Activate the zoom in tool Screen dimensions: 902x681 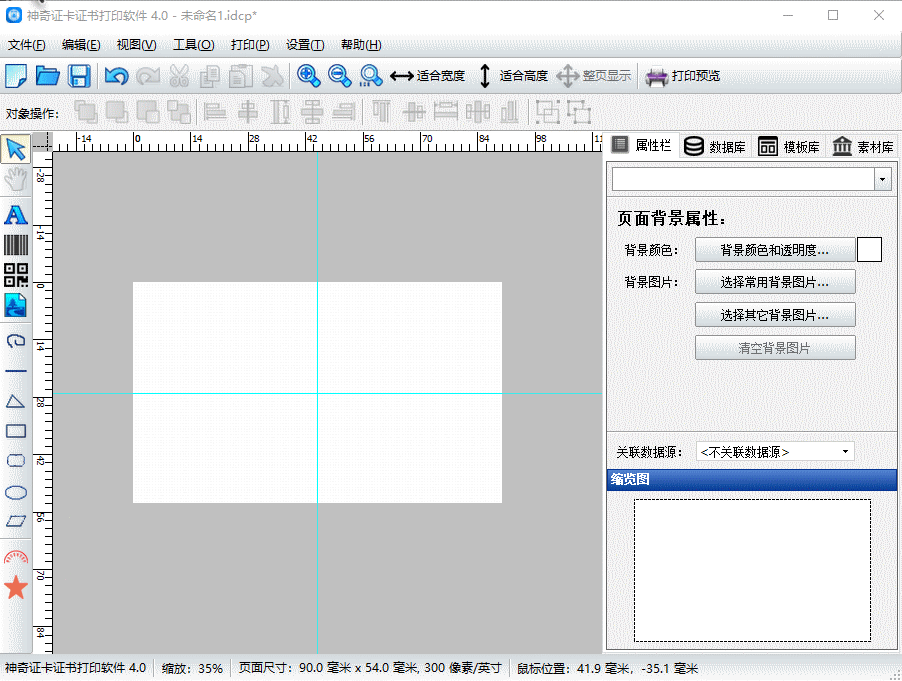tap(309, 75)
